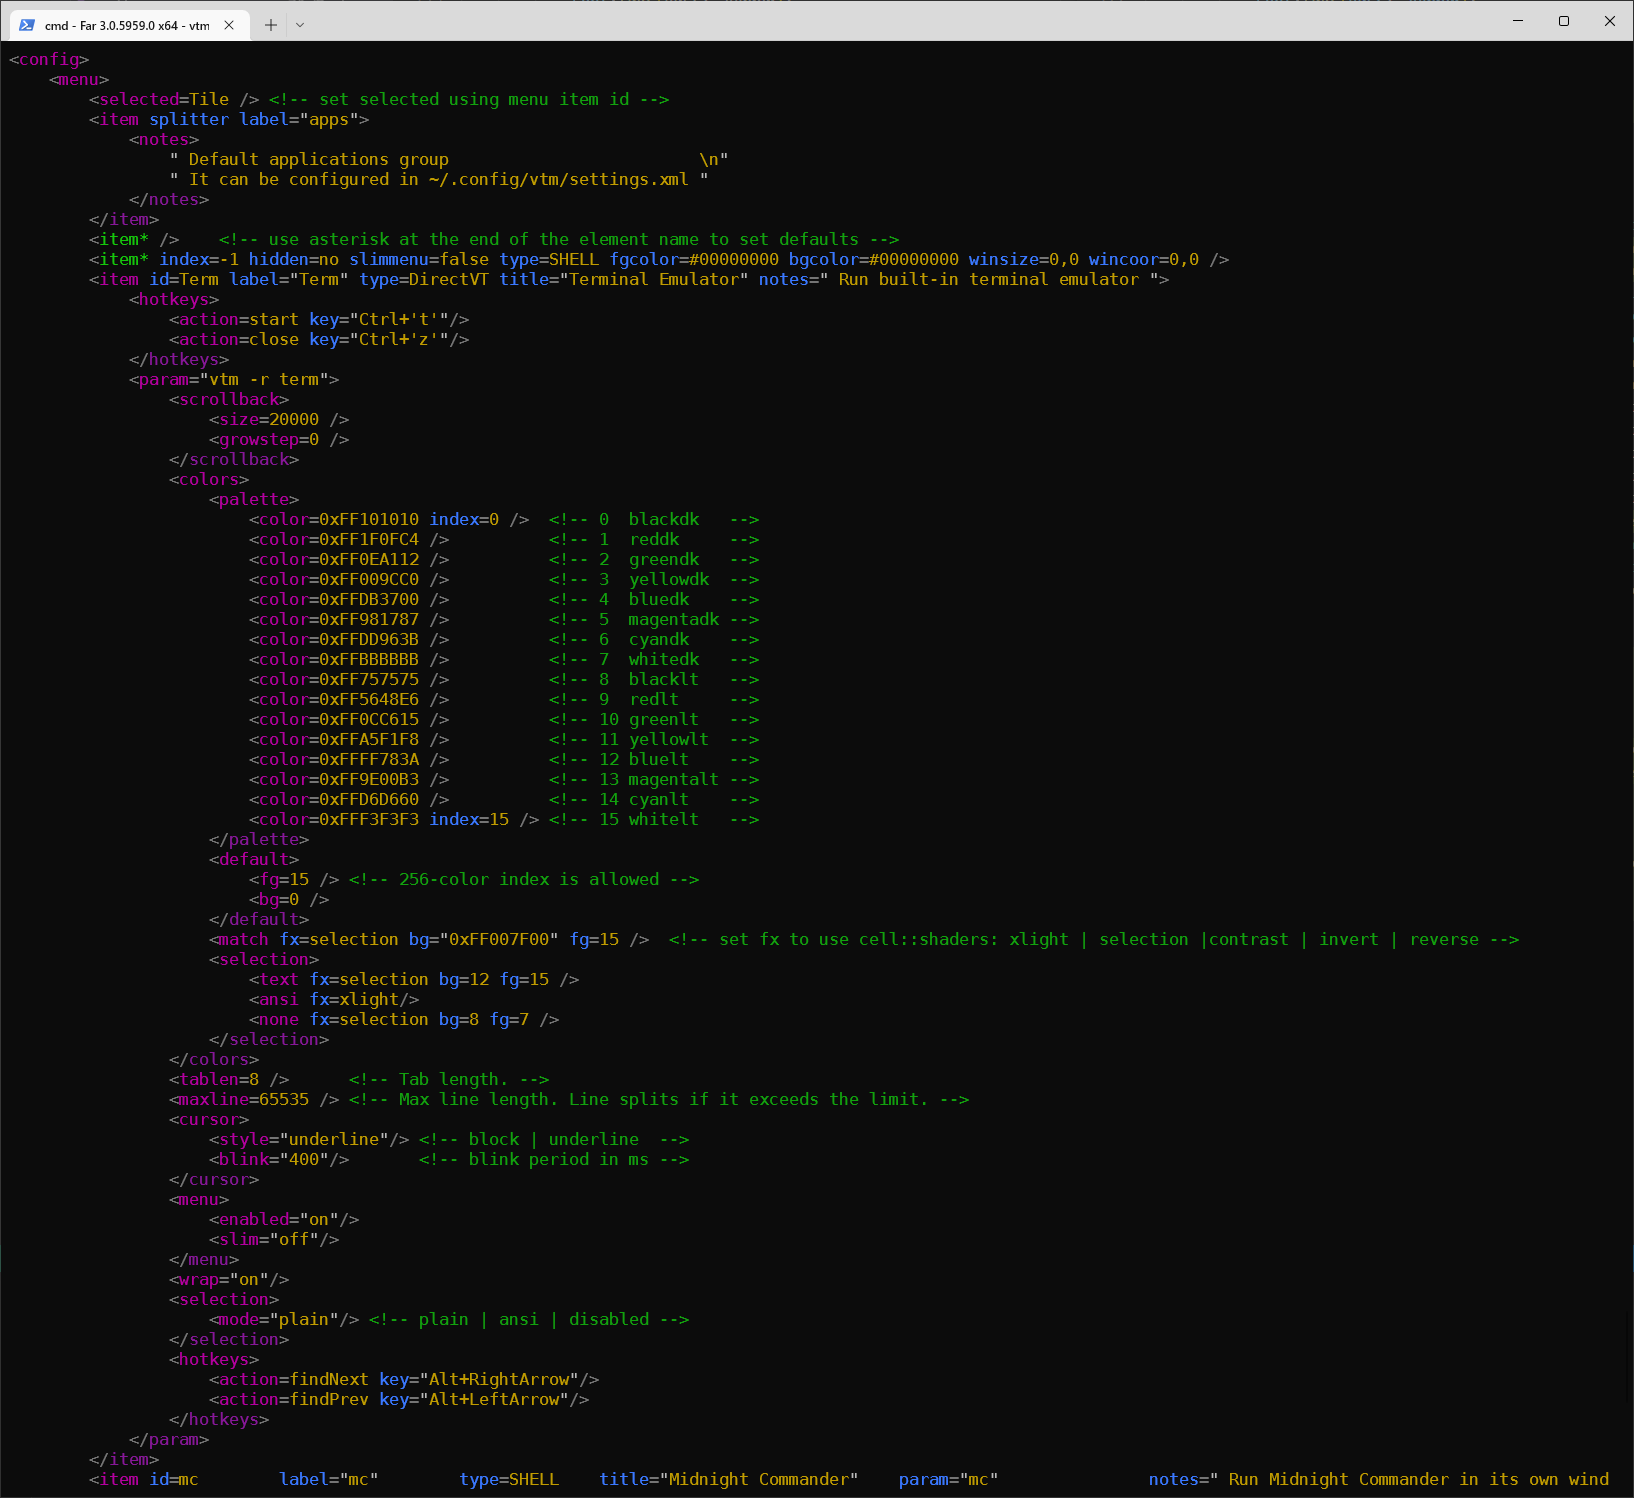Open the tab profile dropdown arrow
This screenshot has height=1498, width=1634.
(300, 25)
